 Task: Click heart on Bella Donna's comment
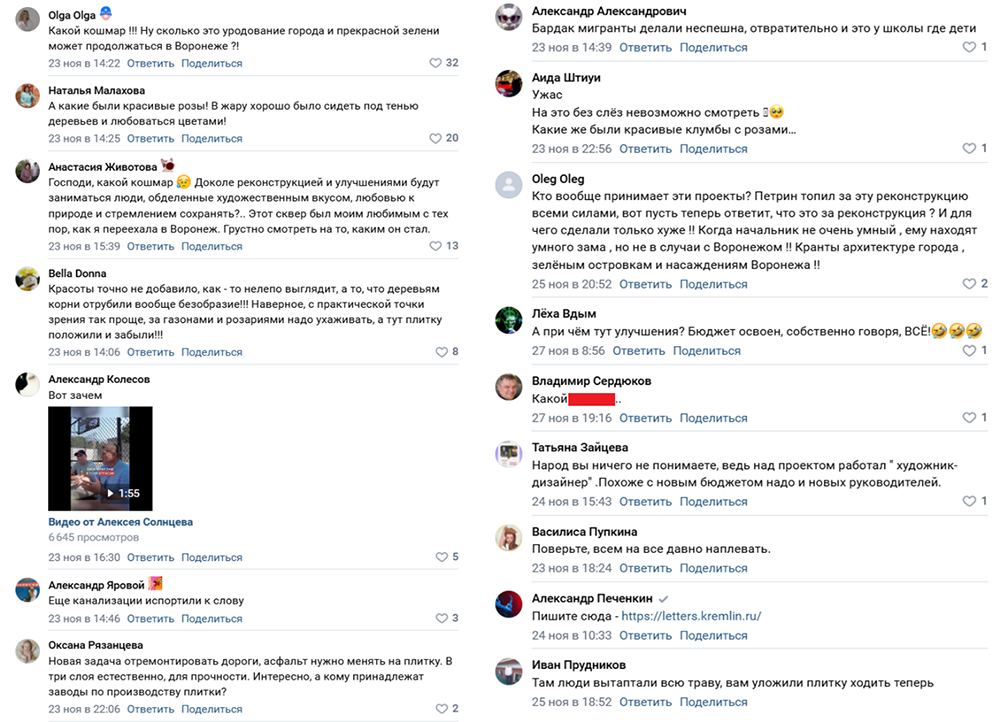tap(441, 352)
